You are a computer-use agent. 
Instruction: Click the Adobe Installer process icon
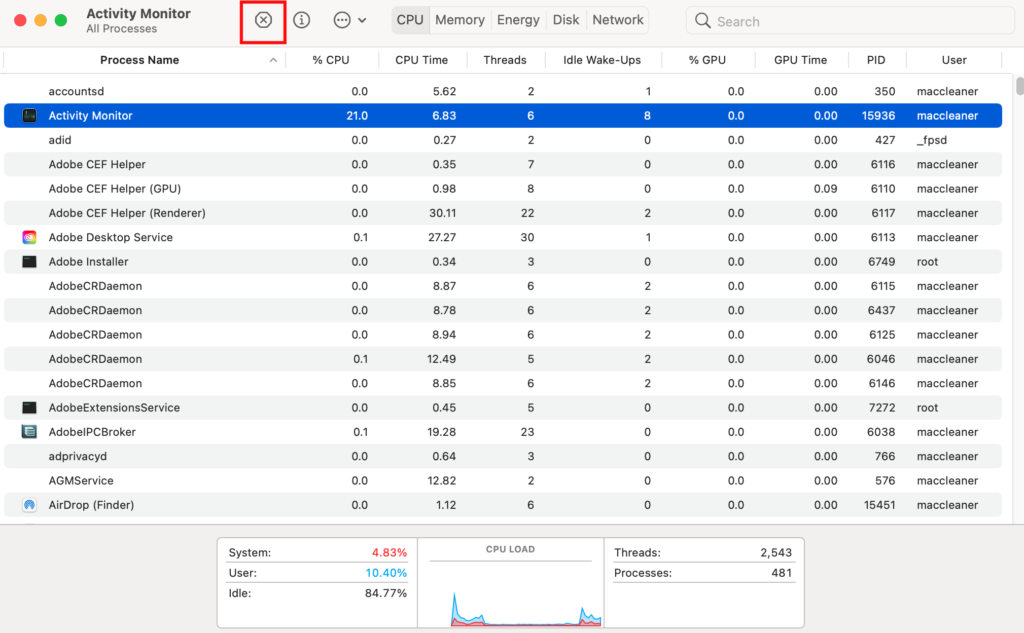[x=29, y=262]
